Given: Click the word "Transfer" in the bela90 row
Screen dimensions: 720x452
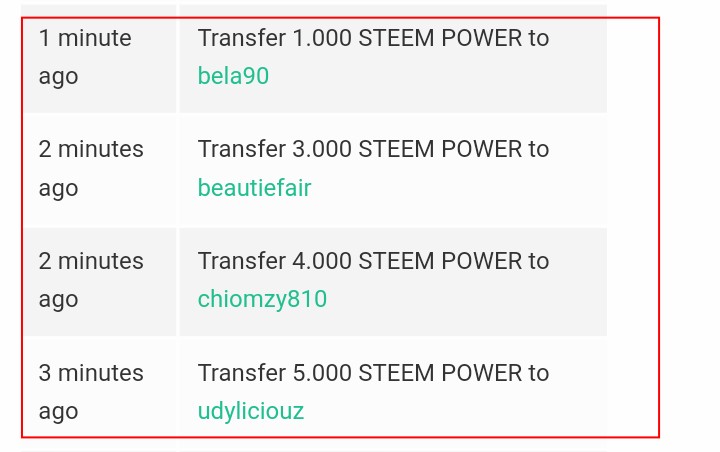Looking at the screenshot, I should tap(242, 38).
